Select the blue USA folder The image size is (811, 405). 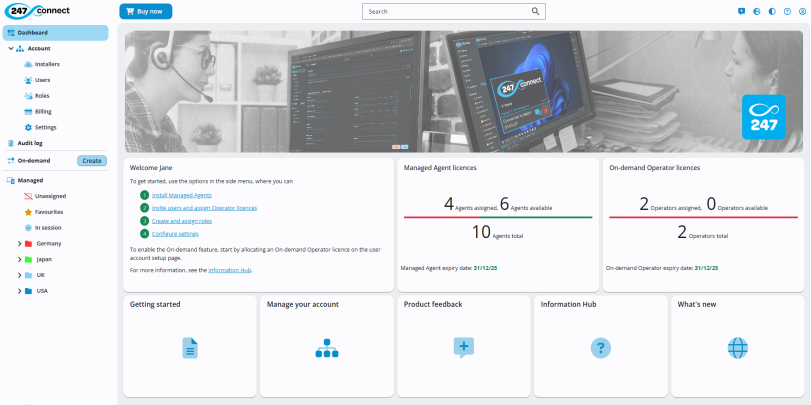[x=28, y=291]
